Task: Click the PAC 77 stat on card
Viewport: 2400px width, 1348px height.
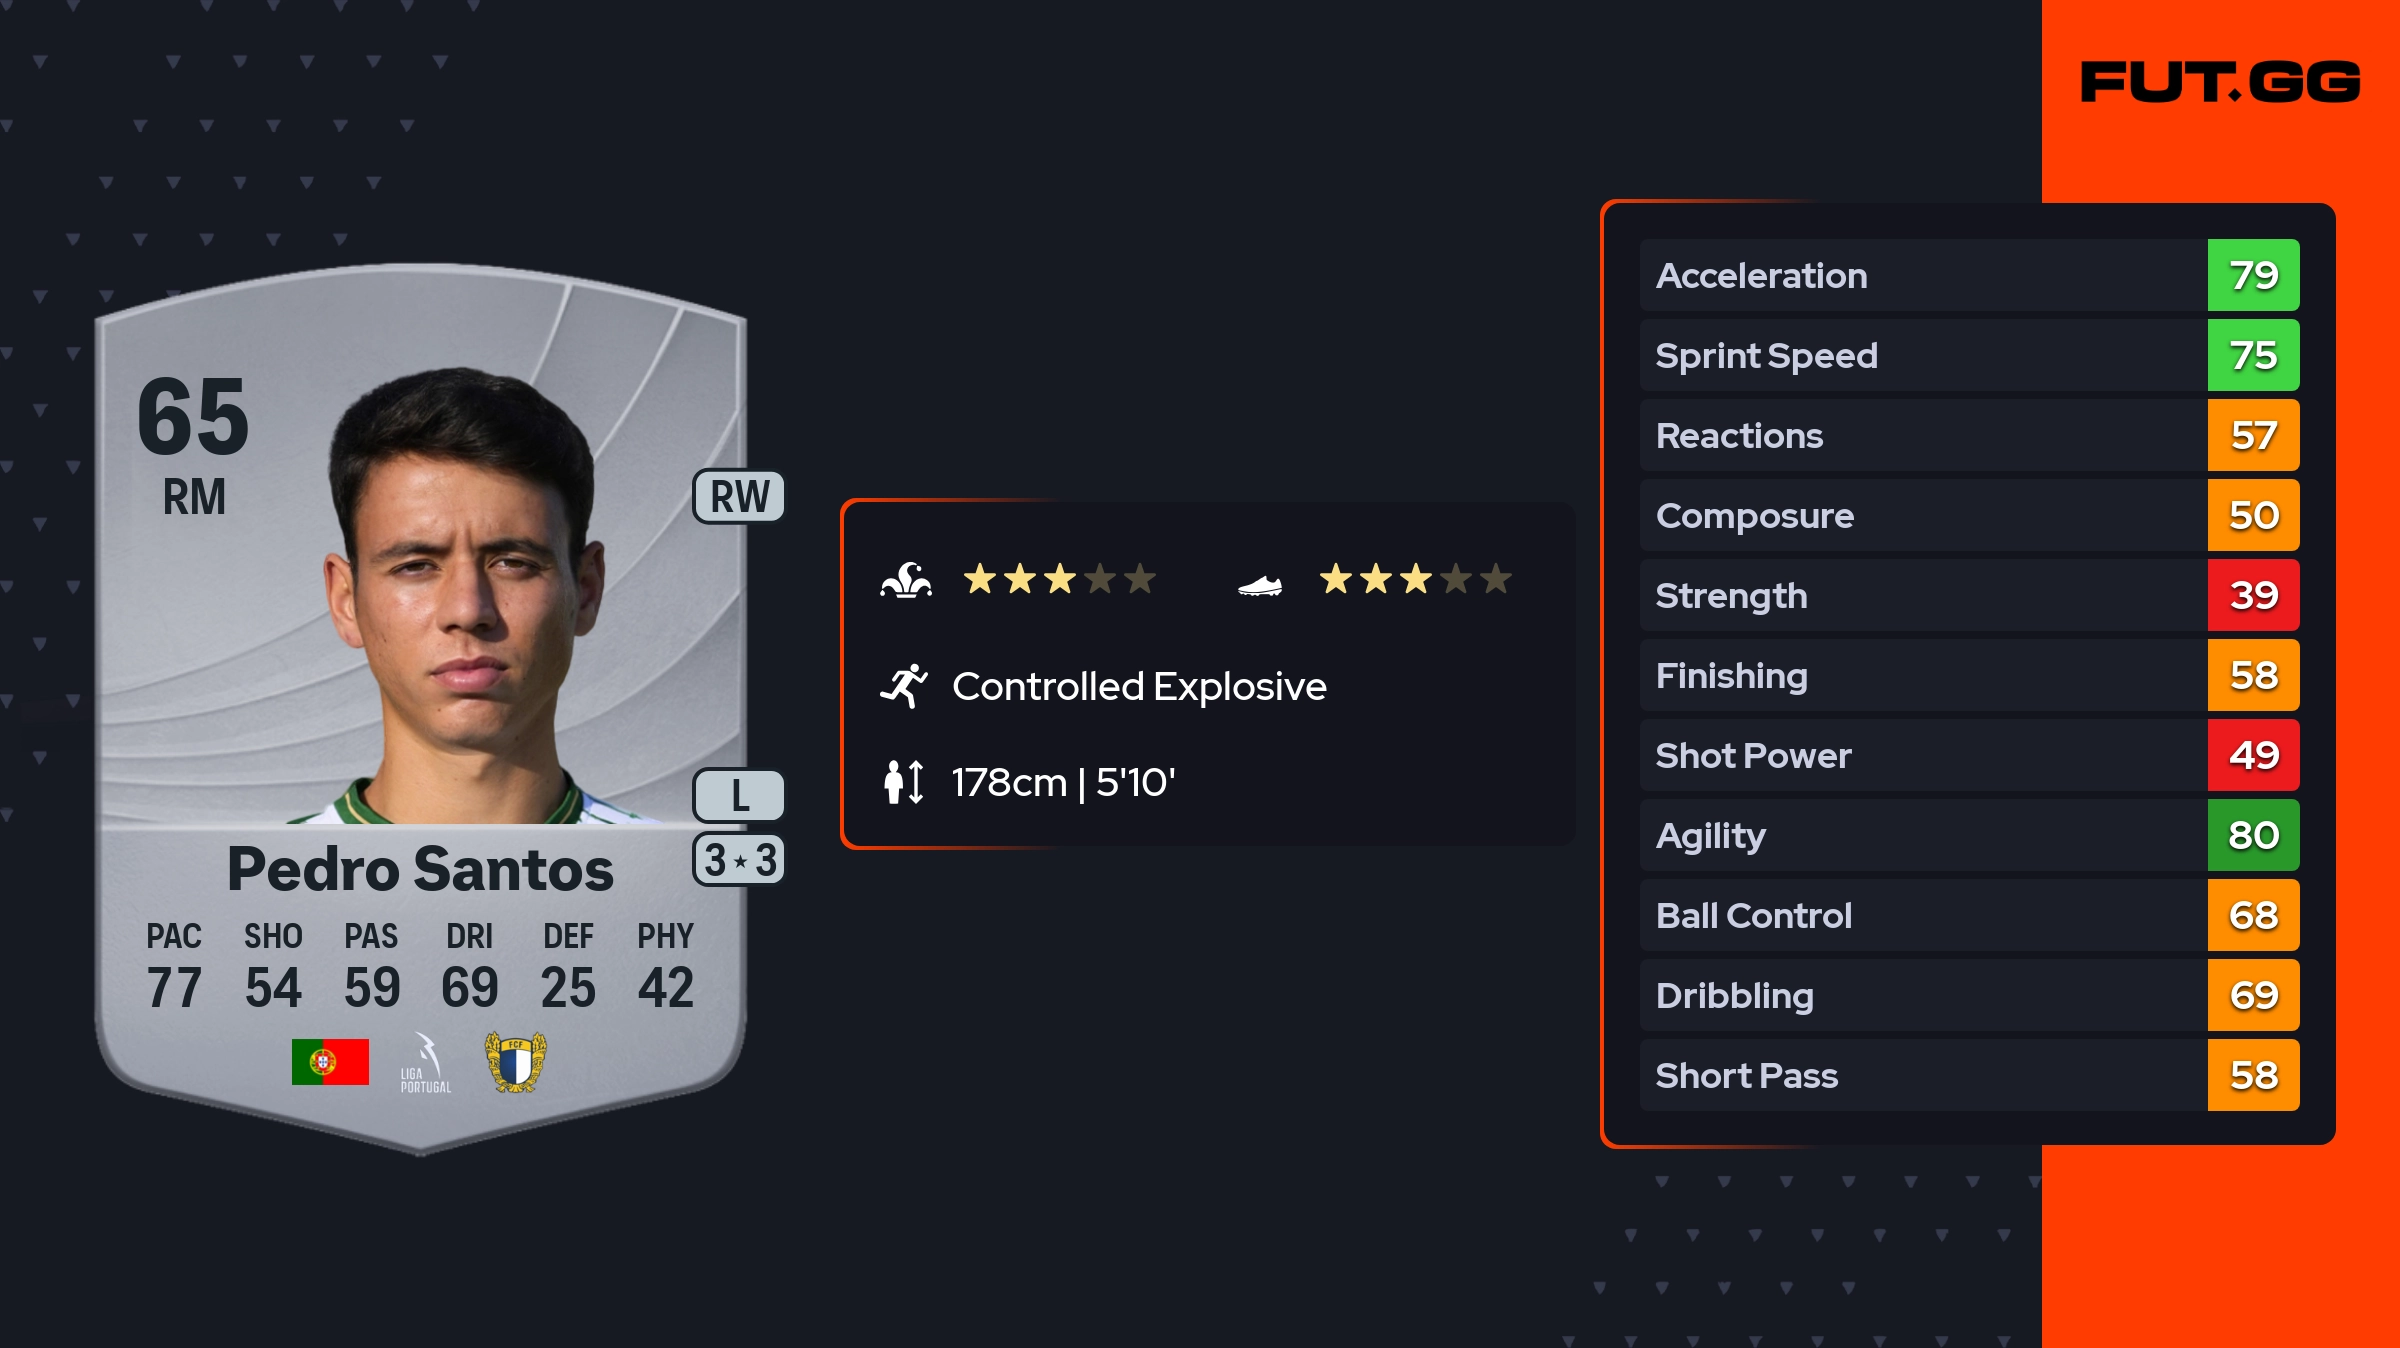Action: 174,965
